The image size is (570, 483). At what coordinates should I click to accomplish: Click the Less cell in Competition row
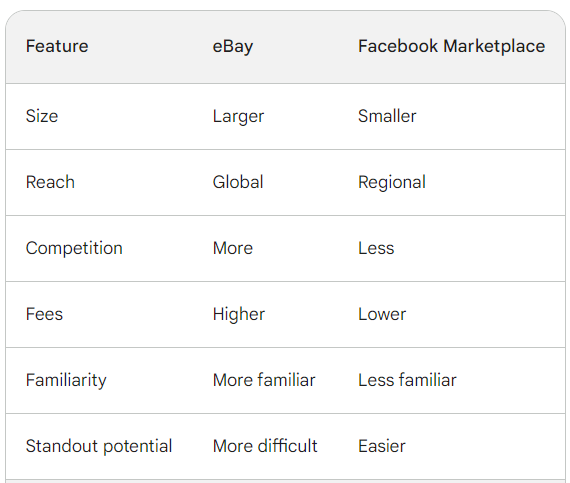click(376, 248)
